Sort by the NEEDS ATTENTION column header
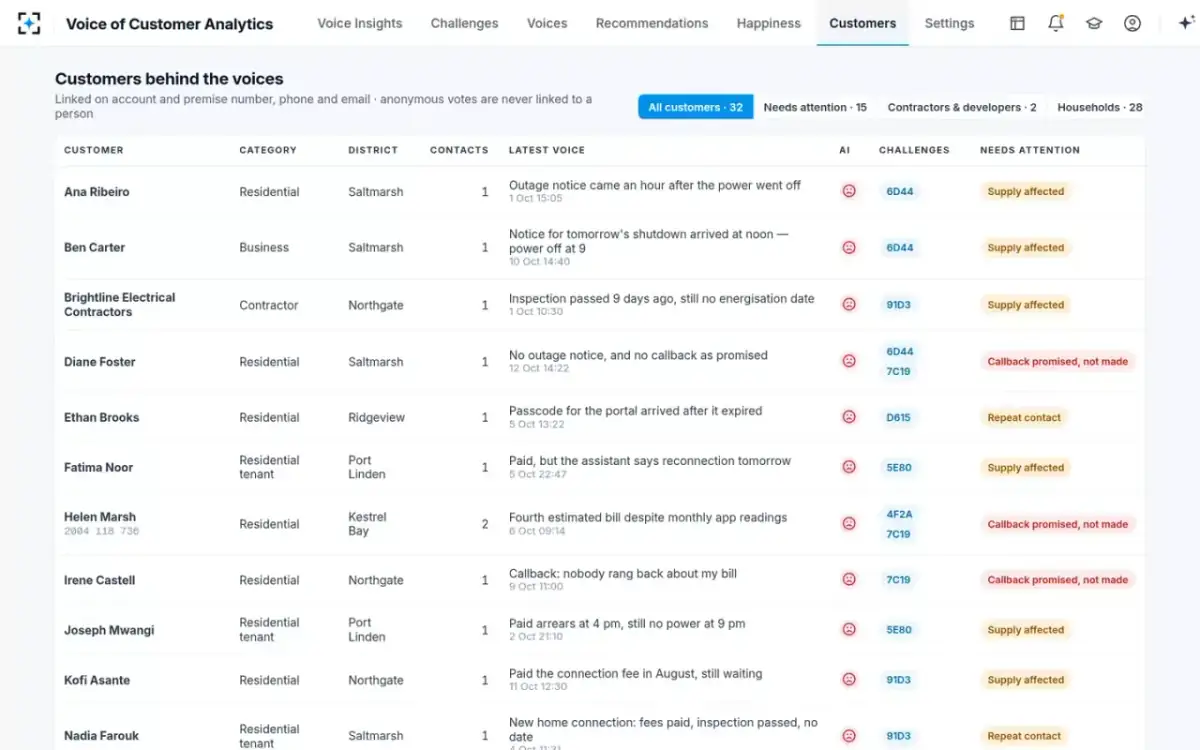 pos(1030,150)
